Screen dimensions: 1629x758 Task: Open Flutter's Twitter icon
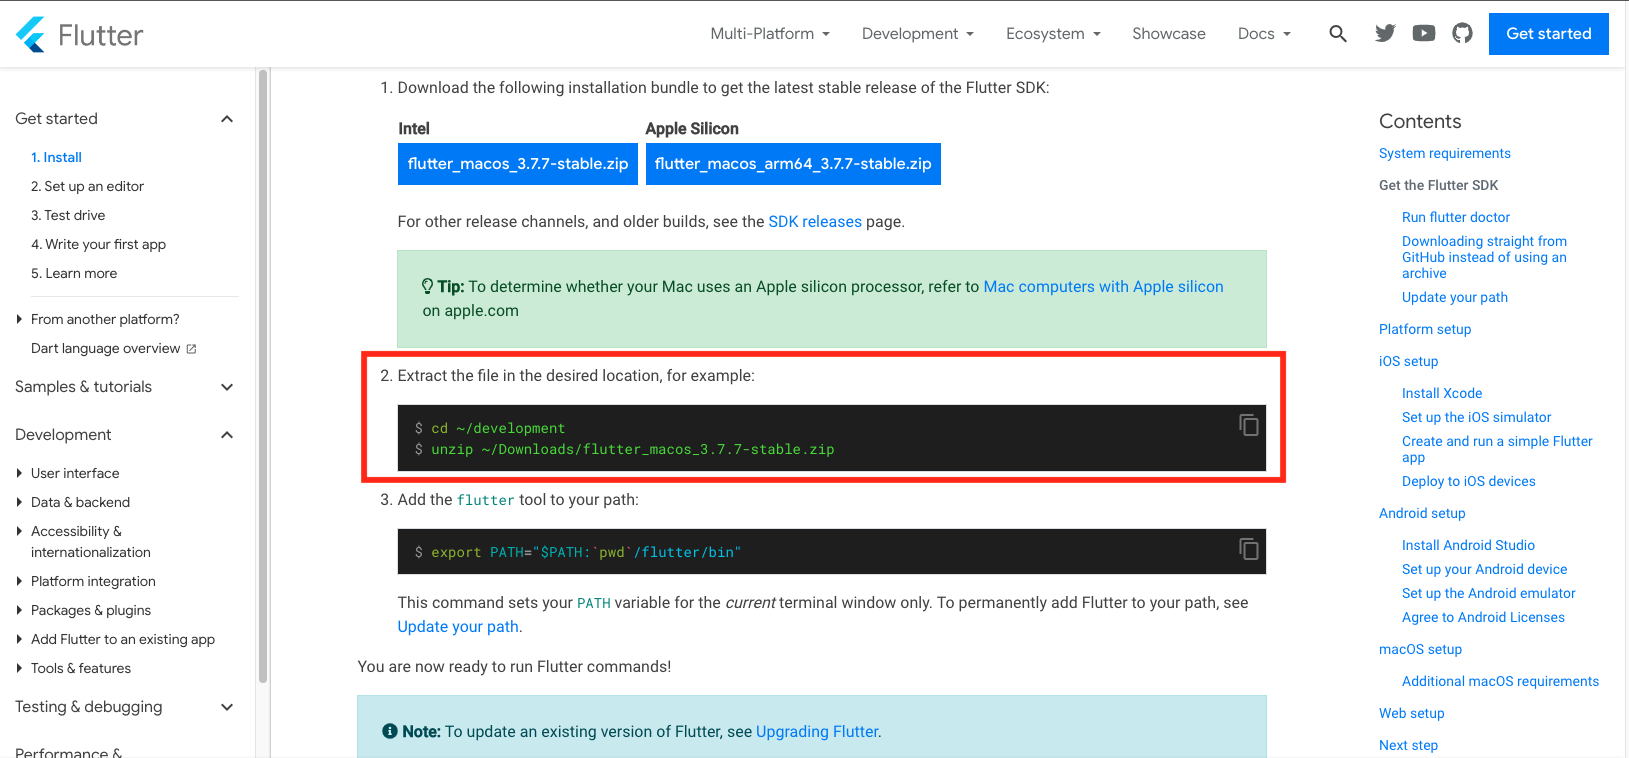1385,34
